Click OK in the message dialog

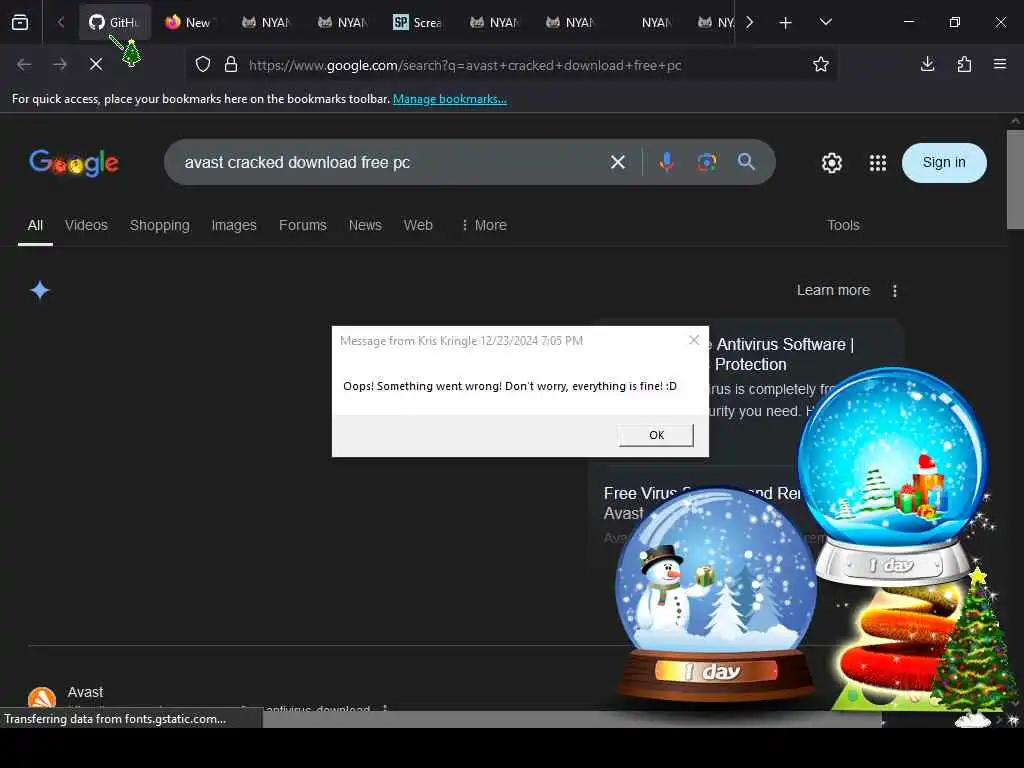(656, 435)
